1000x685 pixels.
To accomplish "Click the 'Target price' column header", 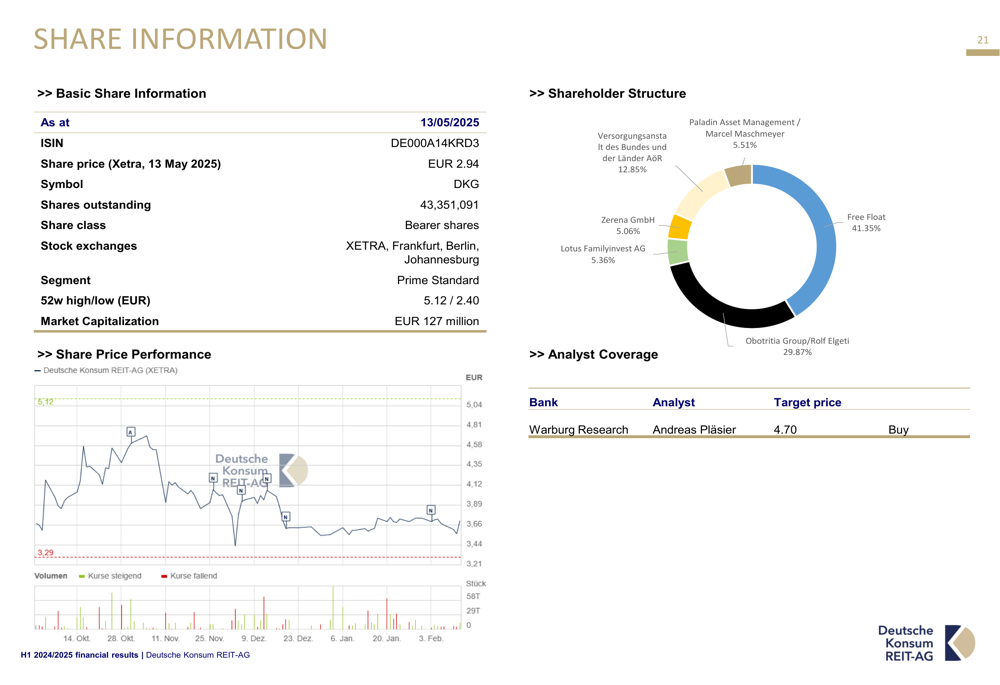I will [x=807, y=402].
